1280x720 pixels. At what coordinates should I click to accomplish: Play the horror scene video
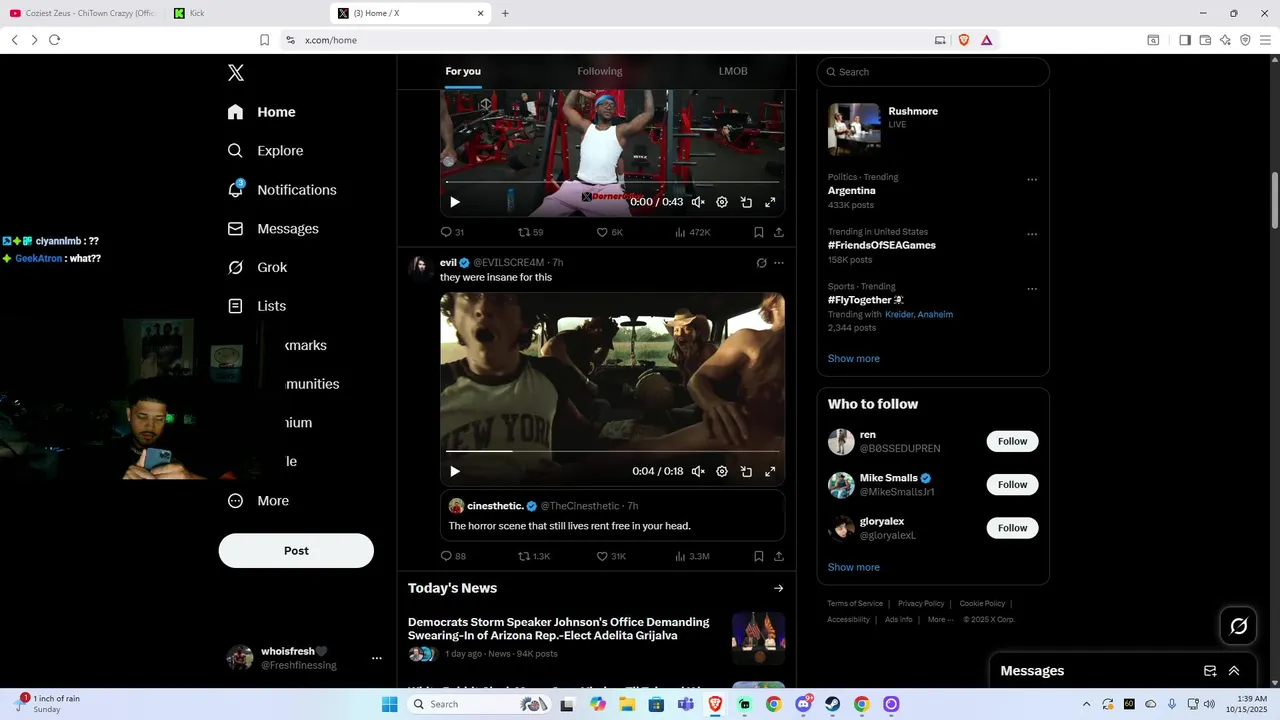[x=455, y=471]
